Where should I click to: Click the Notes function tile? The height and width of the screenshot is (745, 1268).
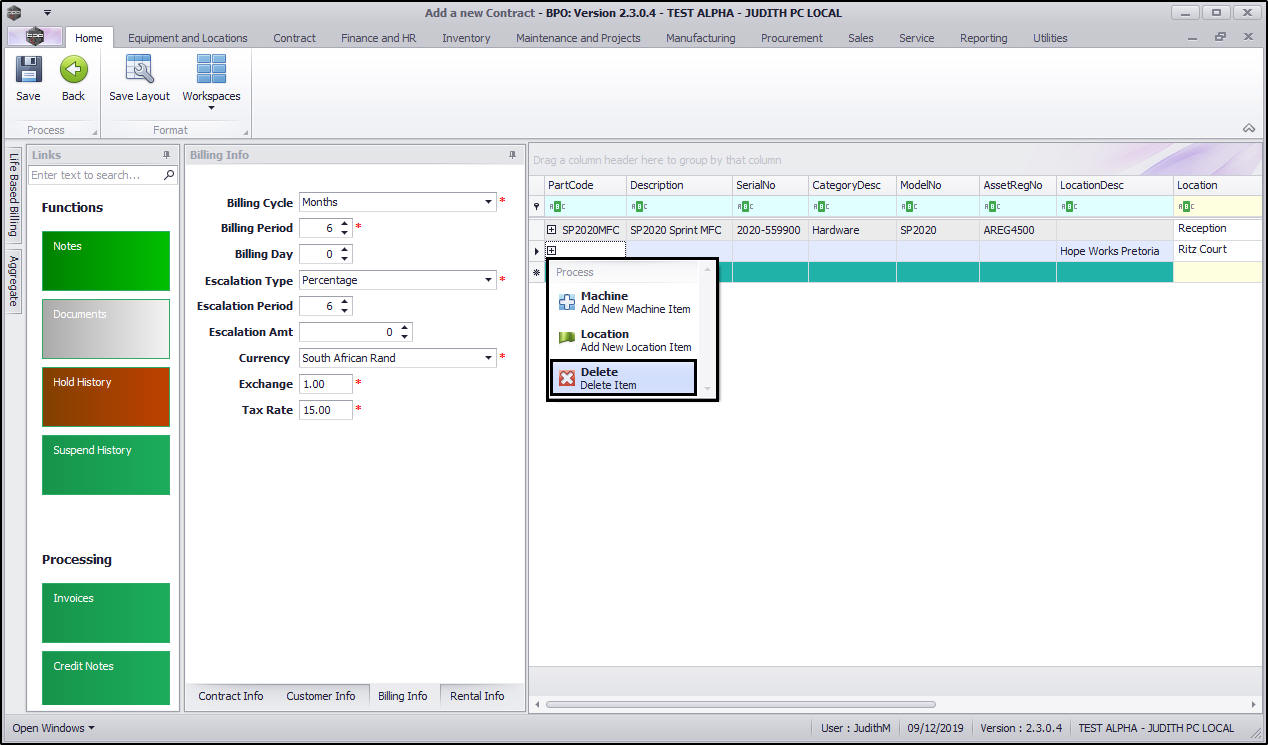pos(106,261)
